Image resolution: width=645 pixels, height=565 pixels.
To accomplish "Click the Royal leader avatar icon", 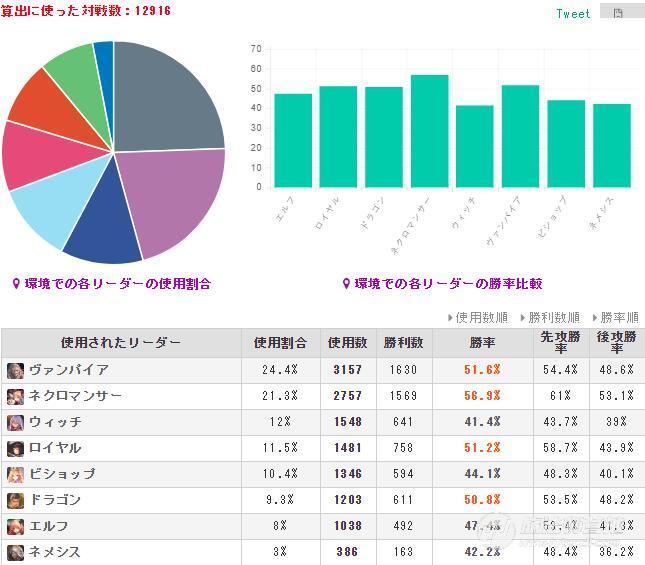I will pos(15,448).
